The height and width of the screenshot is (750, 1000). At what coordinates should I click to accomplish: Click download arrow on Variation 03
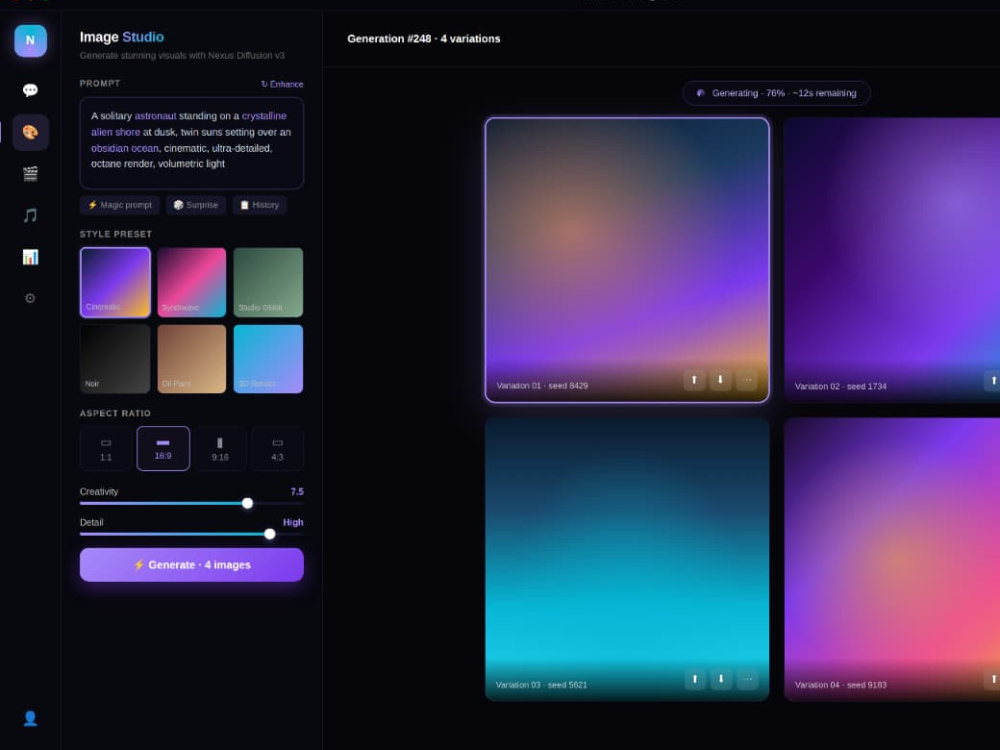(721, 679)
